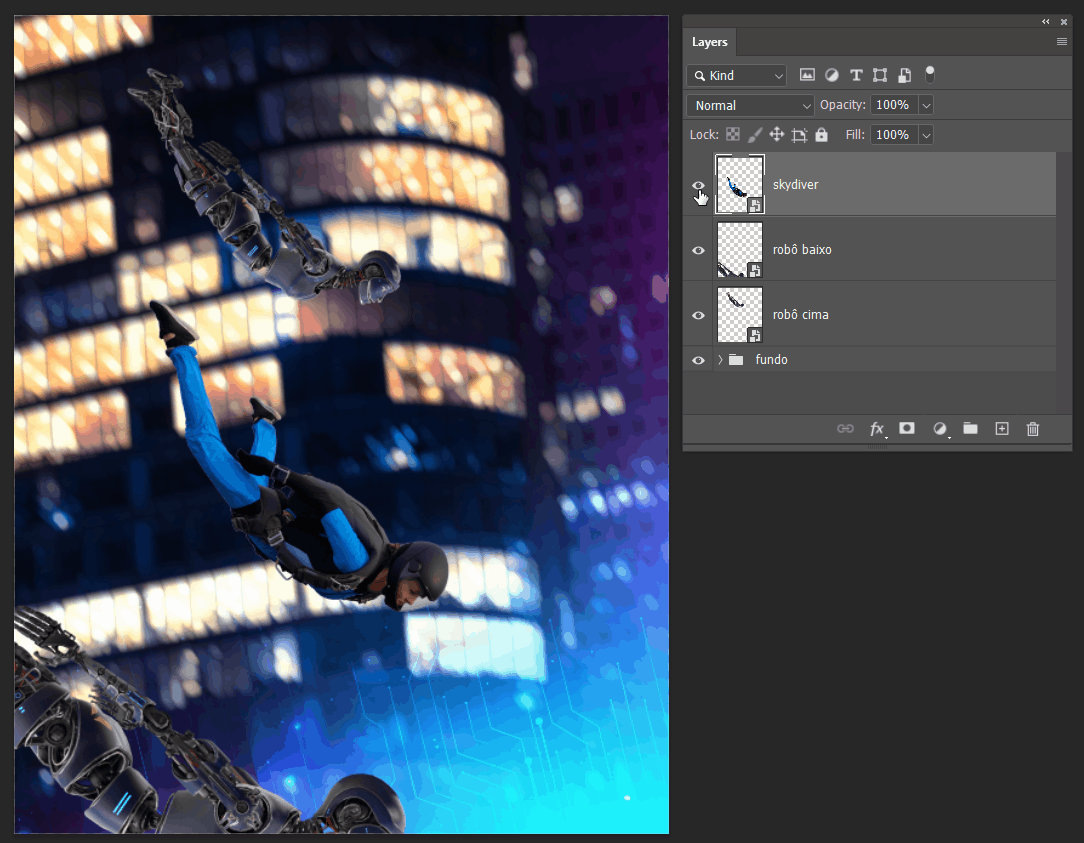Filter for pixel layers icon
The image size is (1084, 843).
807,75
